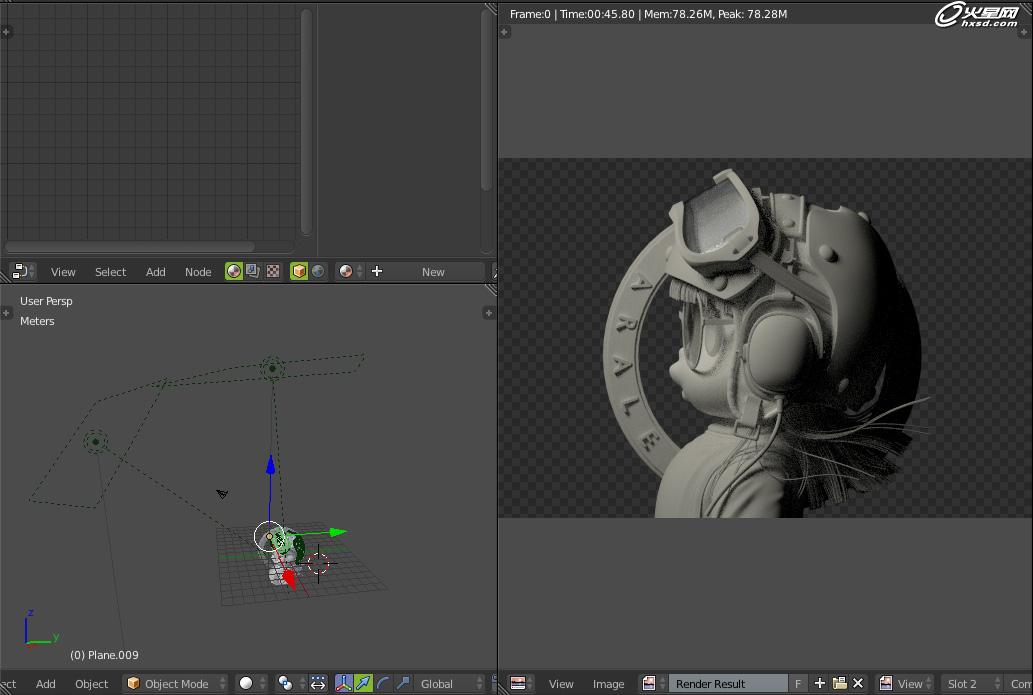Select the upper area lamp in viewport
This screenshot has width=1033, height=695.
tap(272, 369)
